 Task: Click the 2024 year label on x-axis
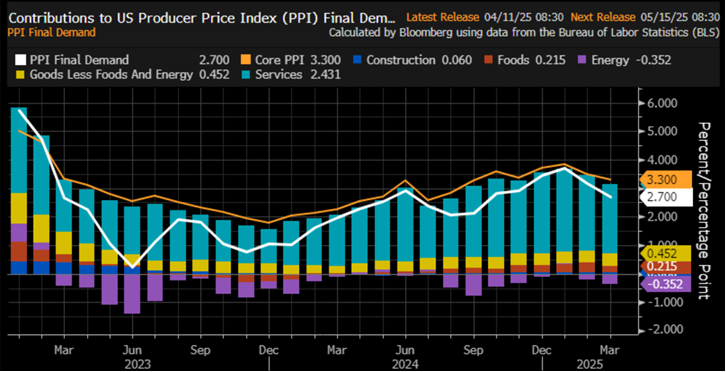[406, 364]
